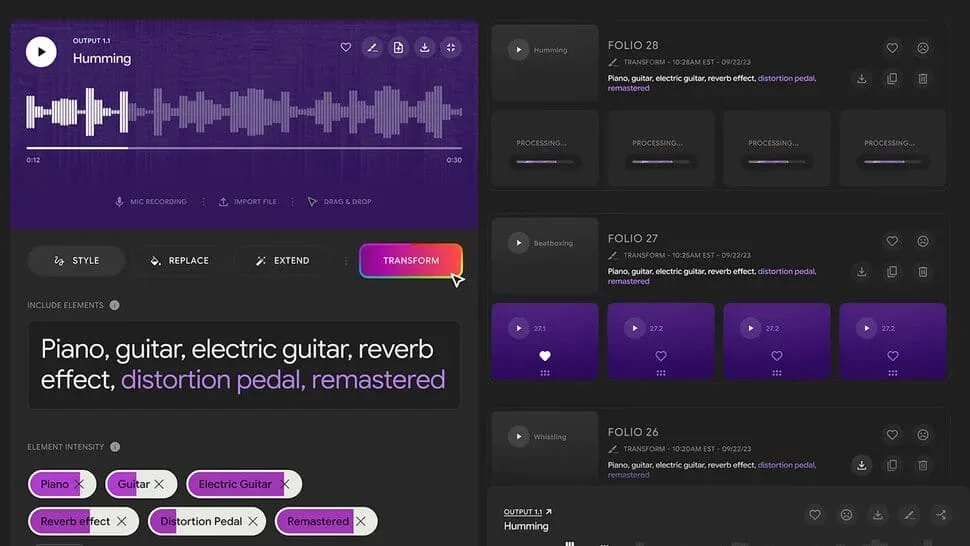Remove the Electric Guitar element chip

(285, 484)
